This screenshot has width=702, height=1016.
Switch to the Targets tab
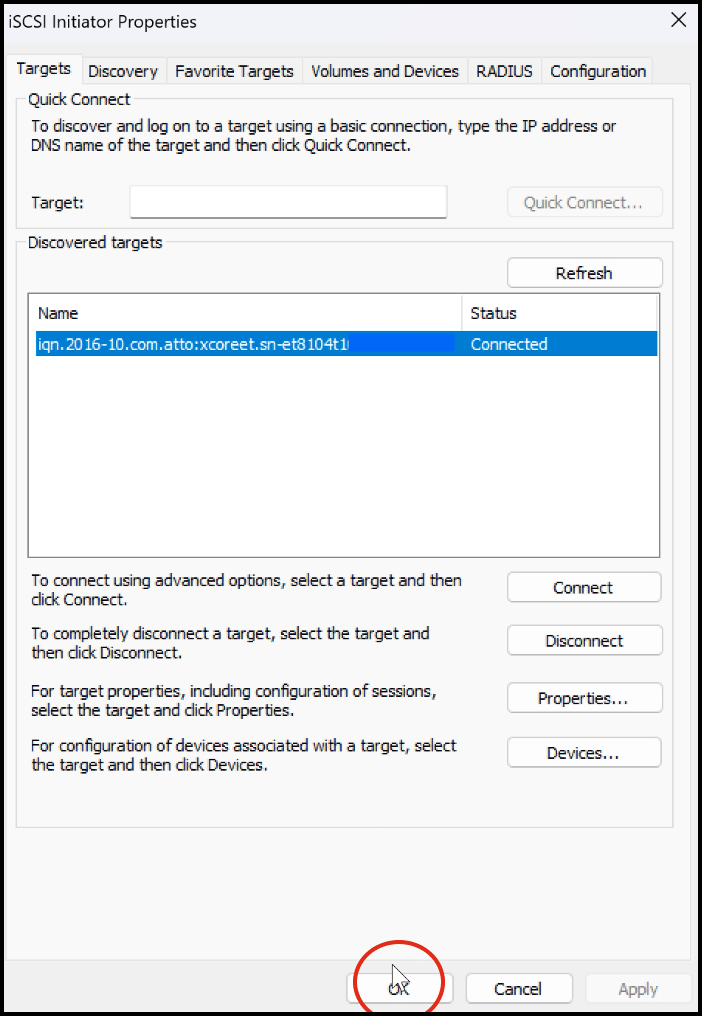tap(44, 69)
